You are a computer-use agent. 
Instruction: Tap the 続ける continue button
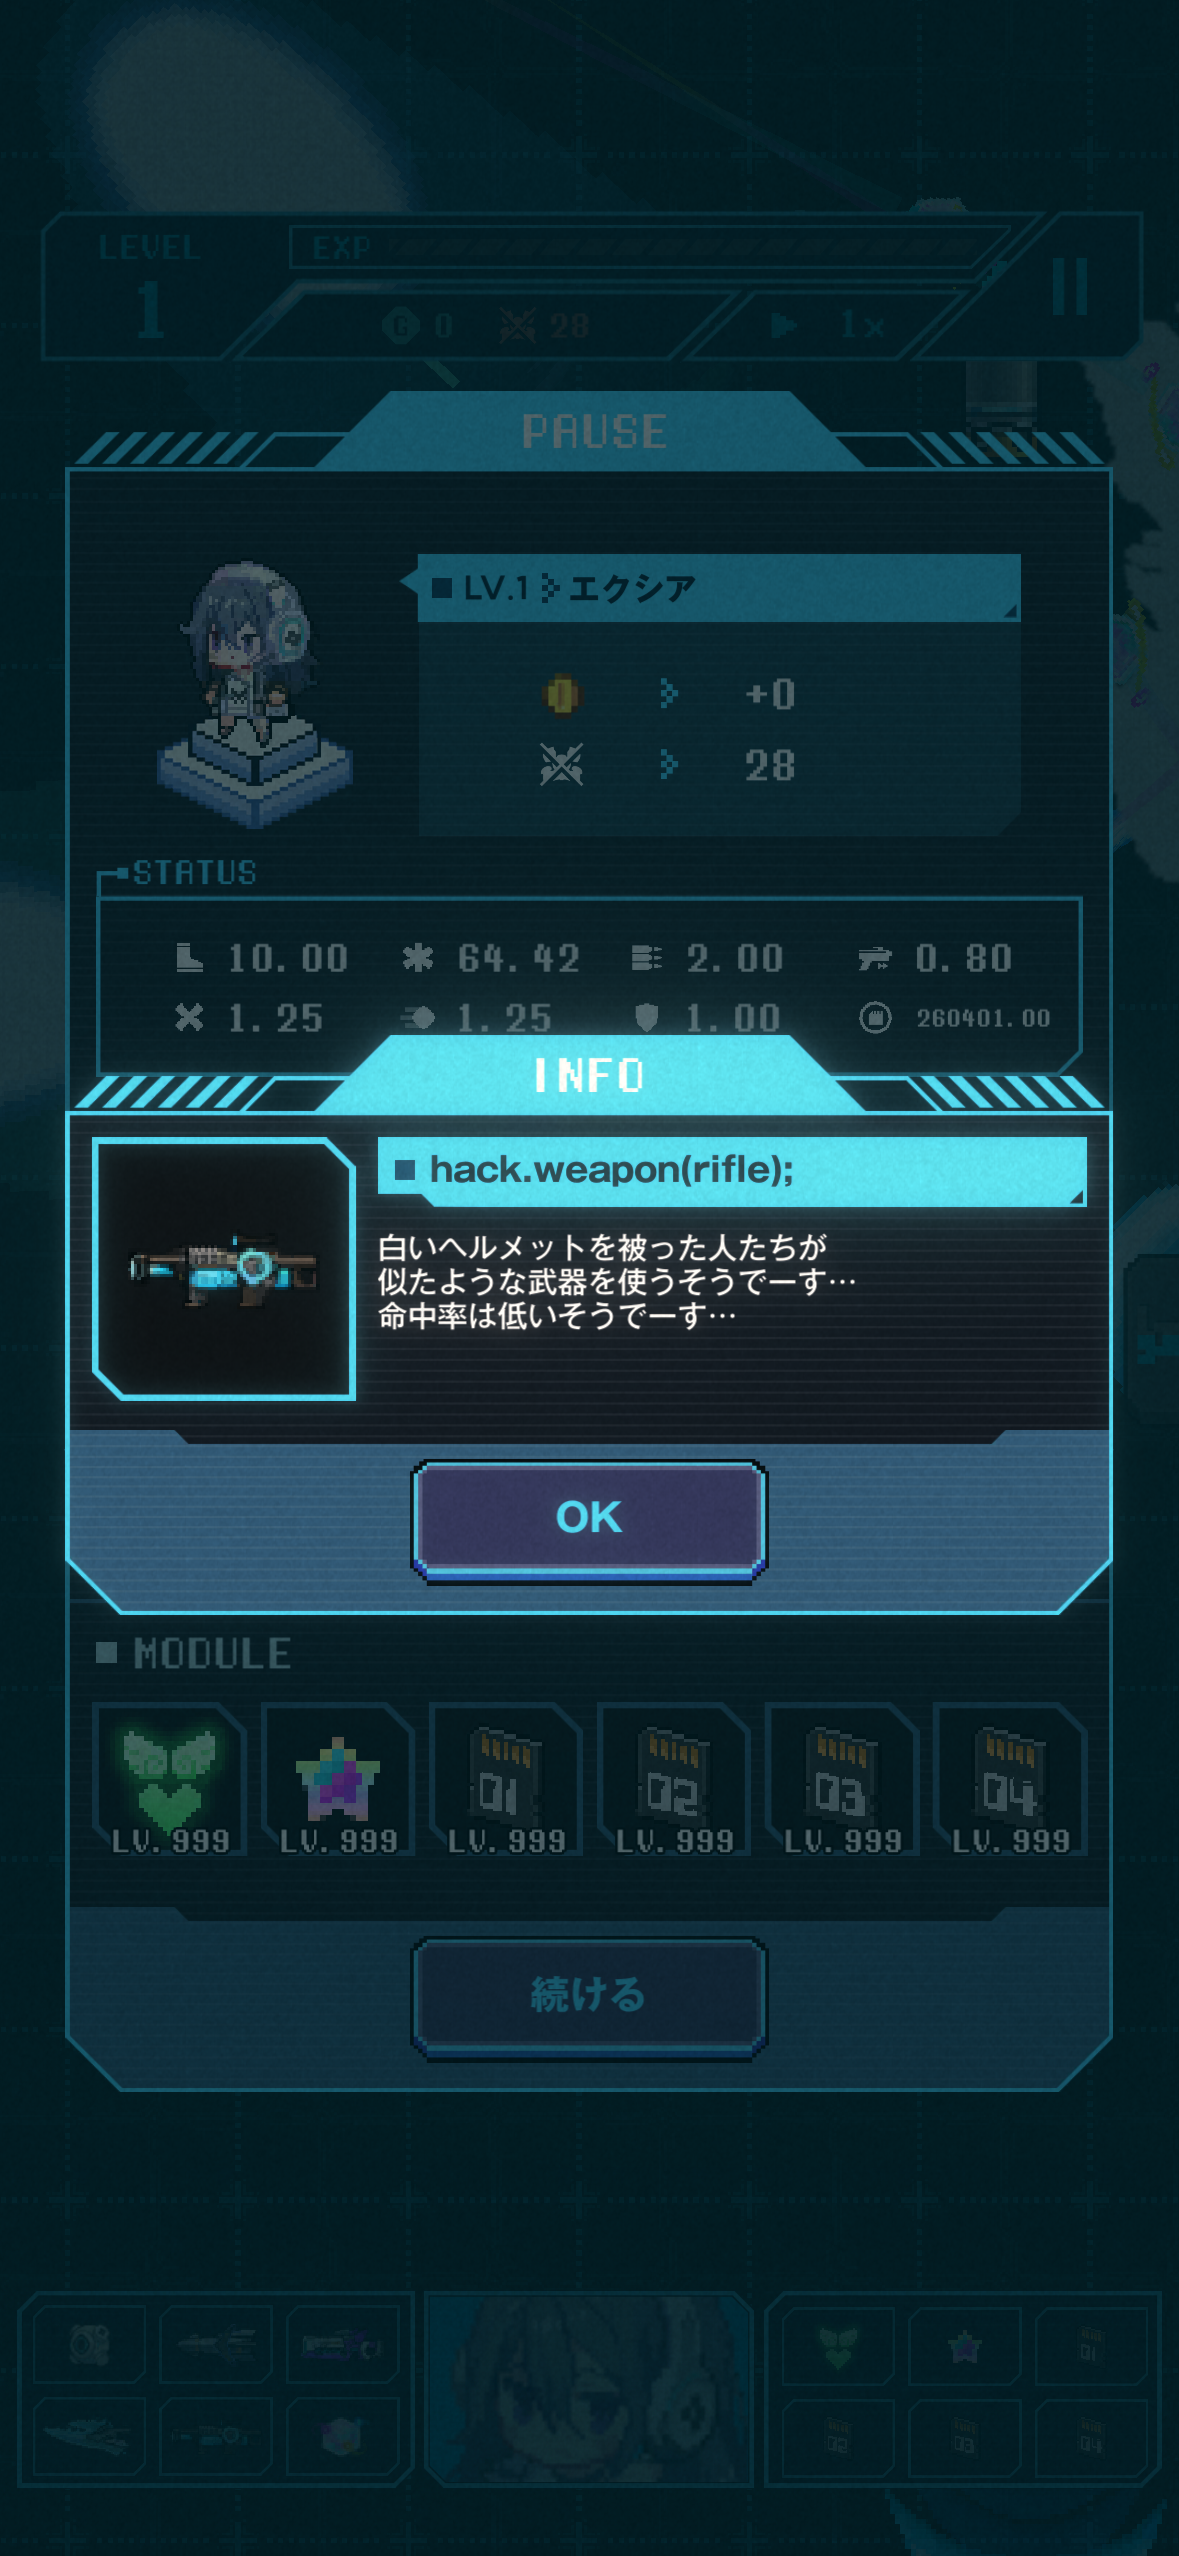pyautogui.click(x=589, y=1996)
